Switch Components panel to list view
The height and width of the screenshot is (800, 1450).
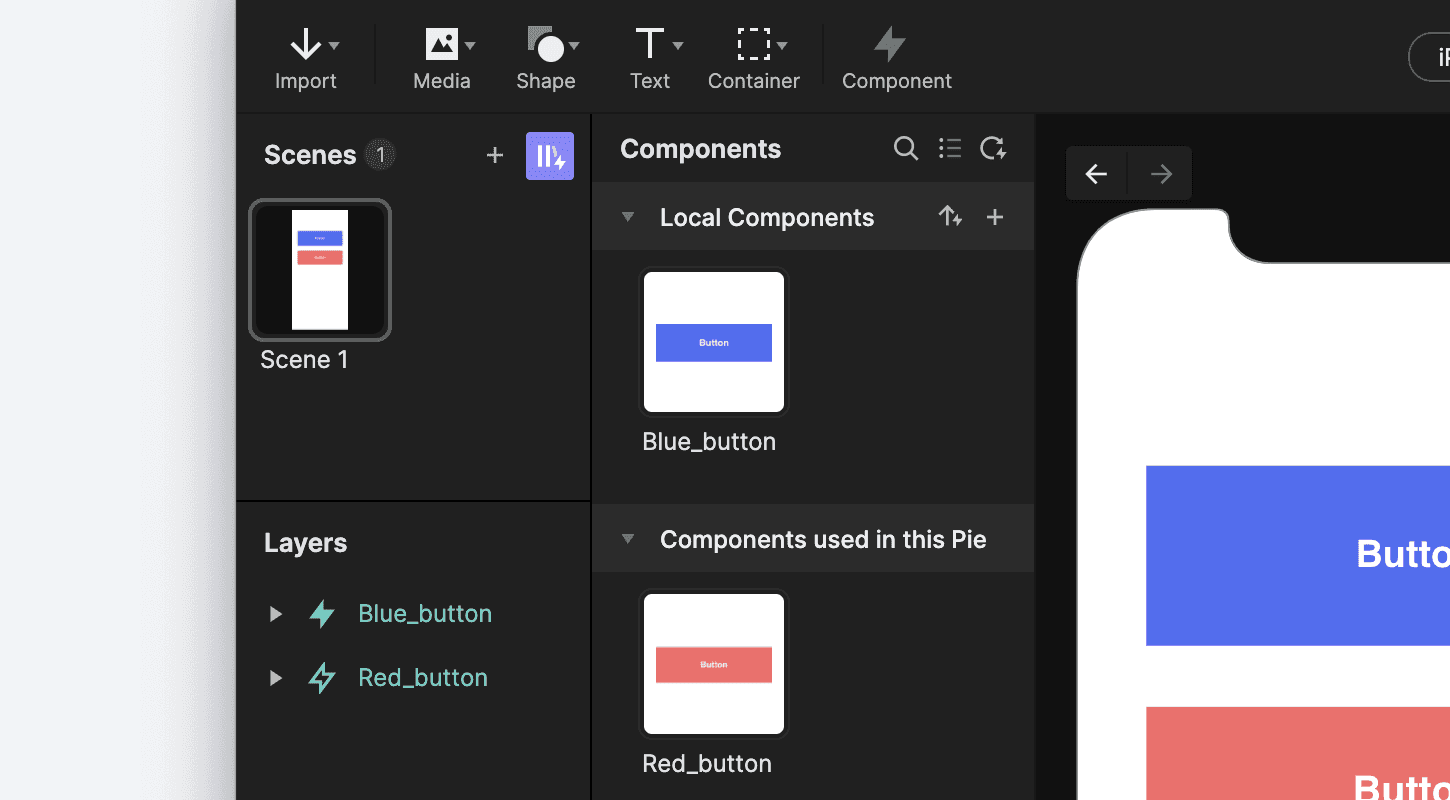click(x=949, y=148)
